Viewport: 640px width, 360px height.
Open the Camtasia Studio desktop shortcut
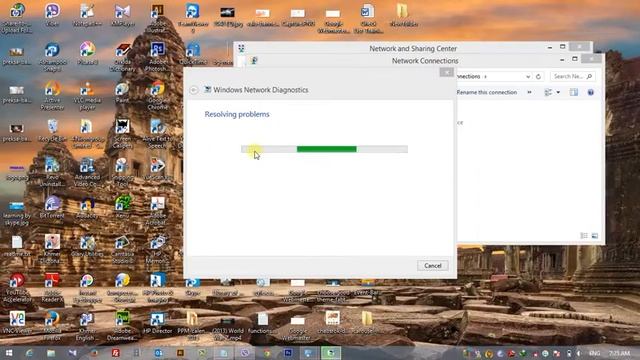point(122,249)
